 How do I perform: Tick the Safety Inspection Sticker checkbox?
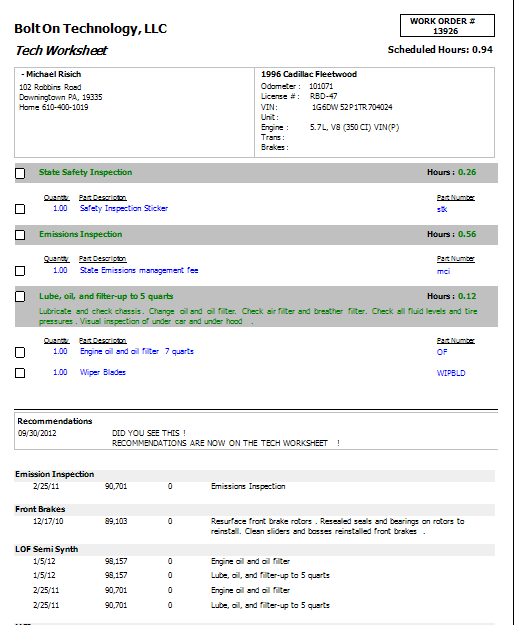pos(20,209)
